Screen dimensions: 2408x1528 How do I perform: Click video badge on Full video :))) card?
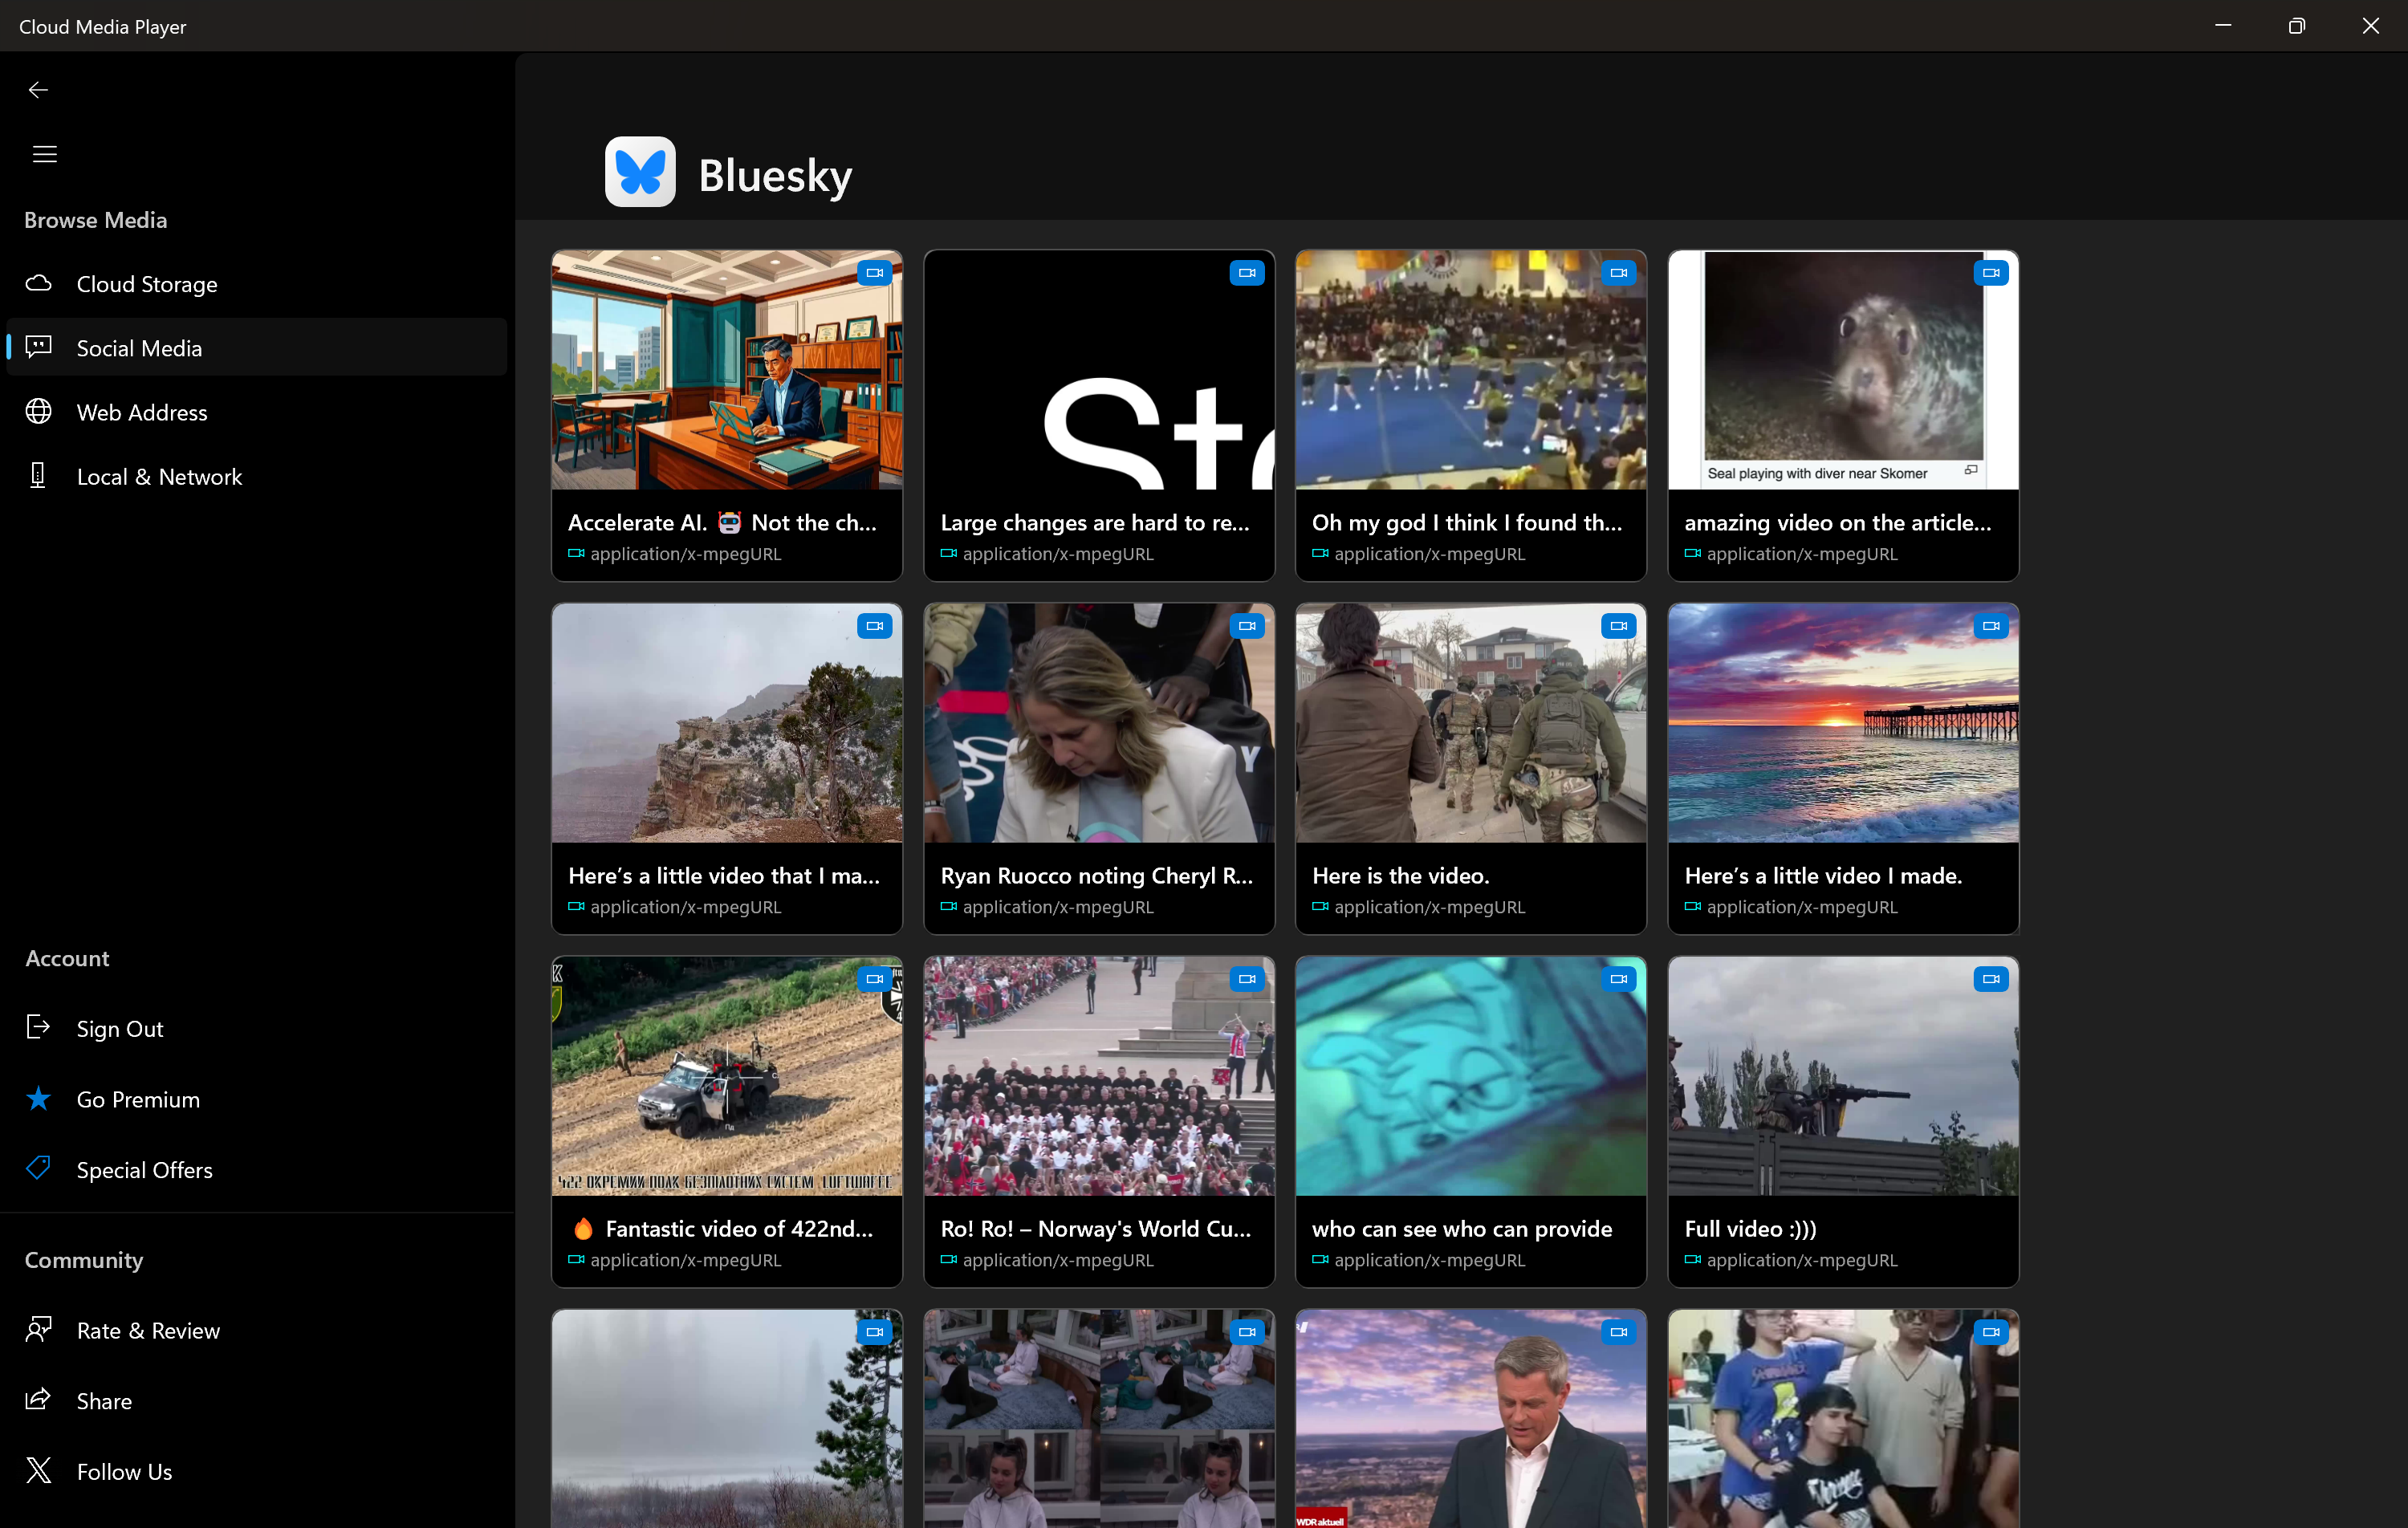(1991, 979)
